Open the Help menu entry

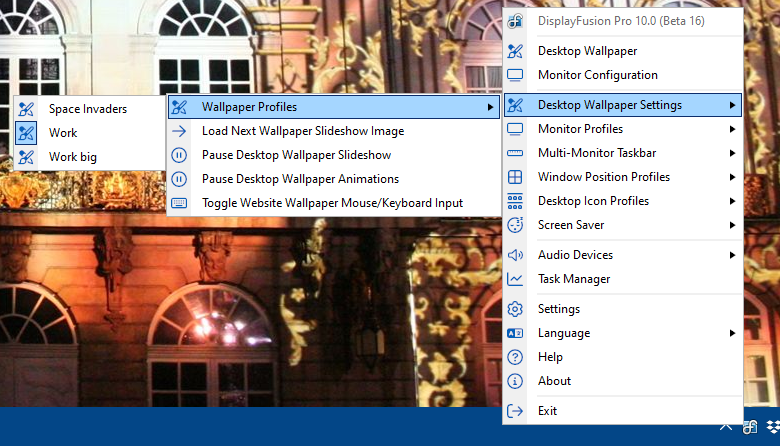coord(623,357)
